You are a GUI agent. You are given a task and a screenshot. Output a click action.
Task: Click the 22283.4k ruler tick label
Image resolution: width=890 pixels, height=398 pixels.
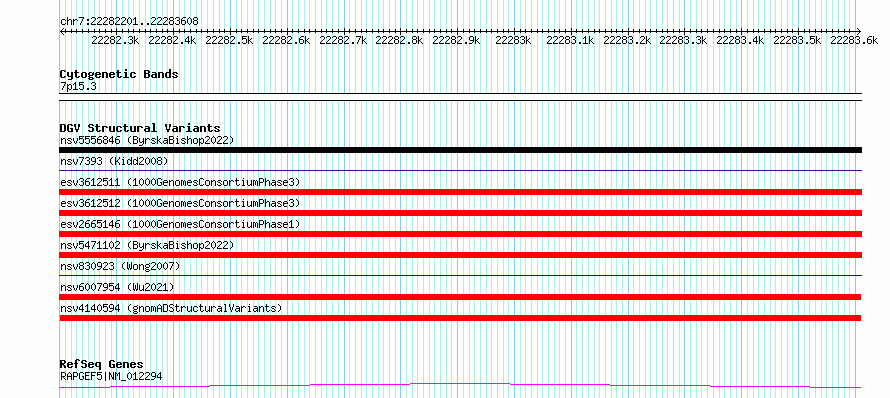click(x=740, y=40)
